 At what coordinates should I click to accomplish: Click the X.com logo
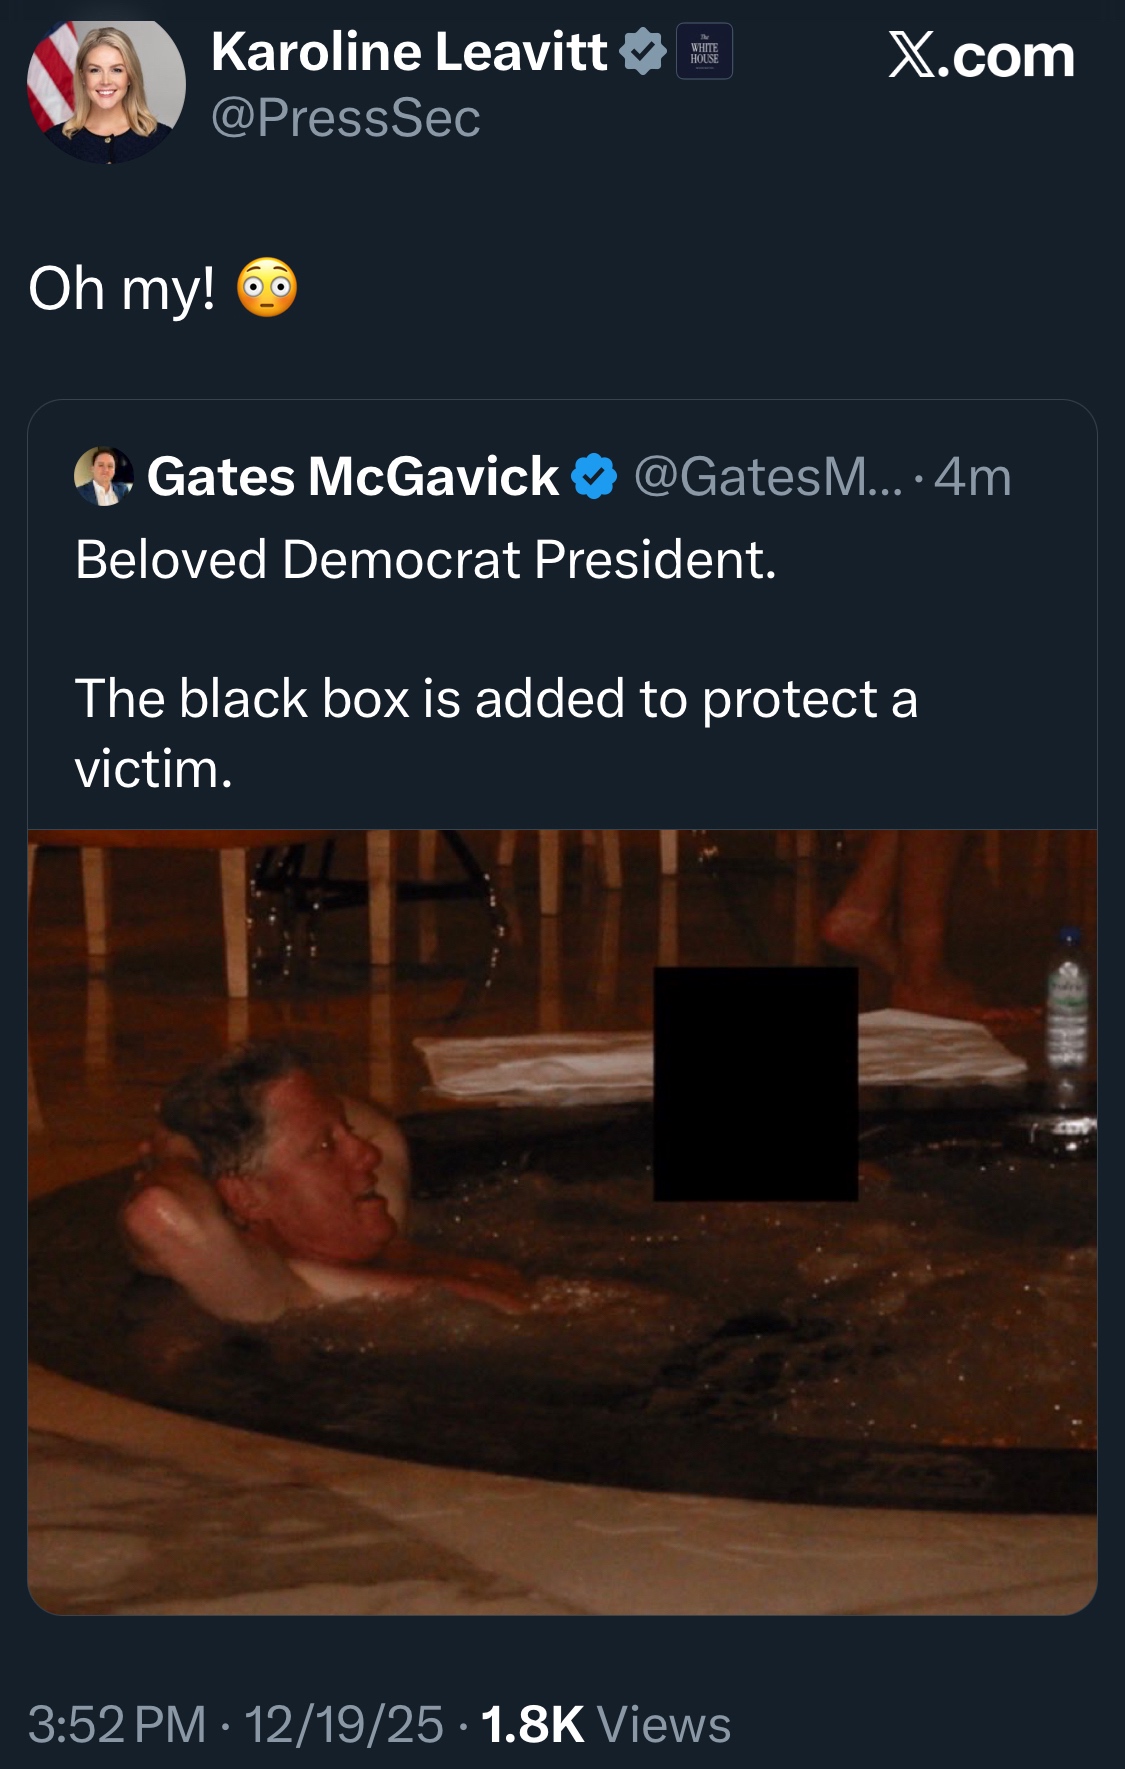tap(981, 56)
